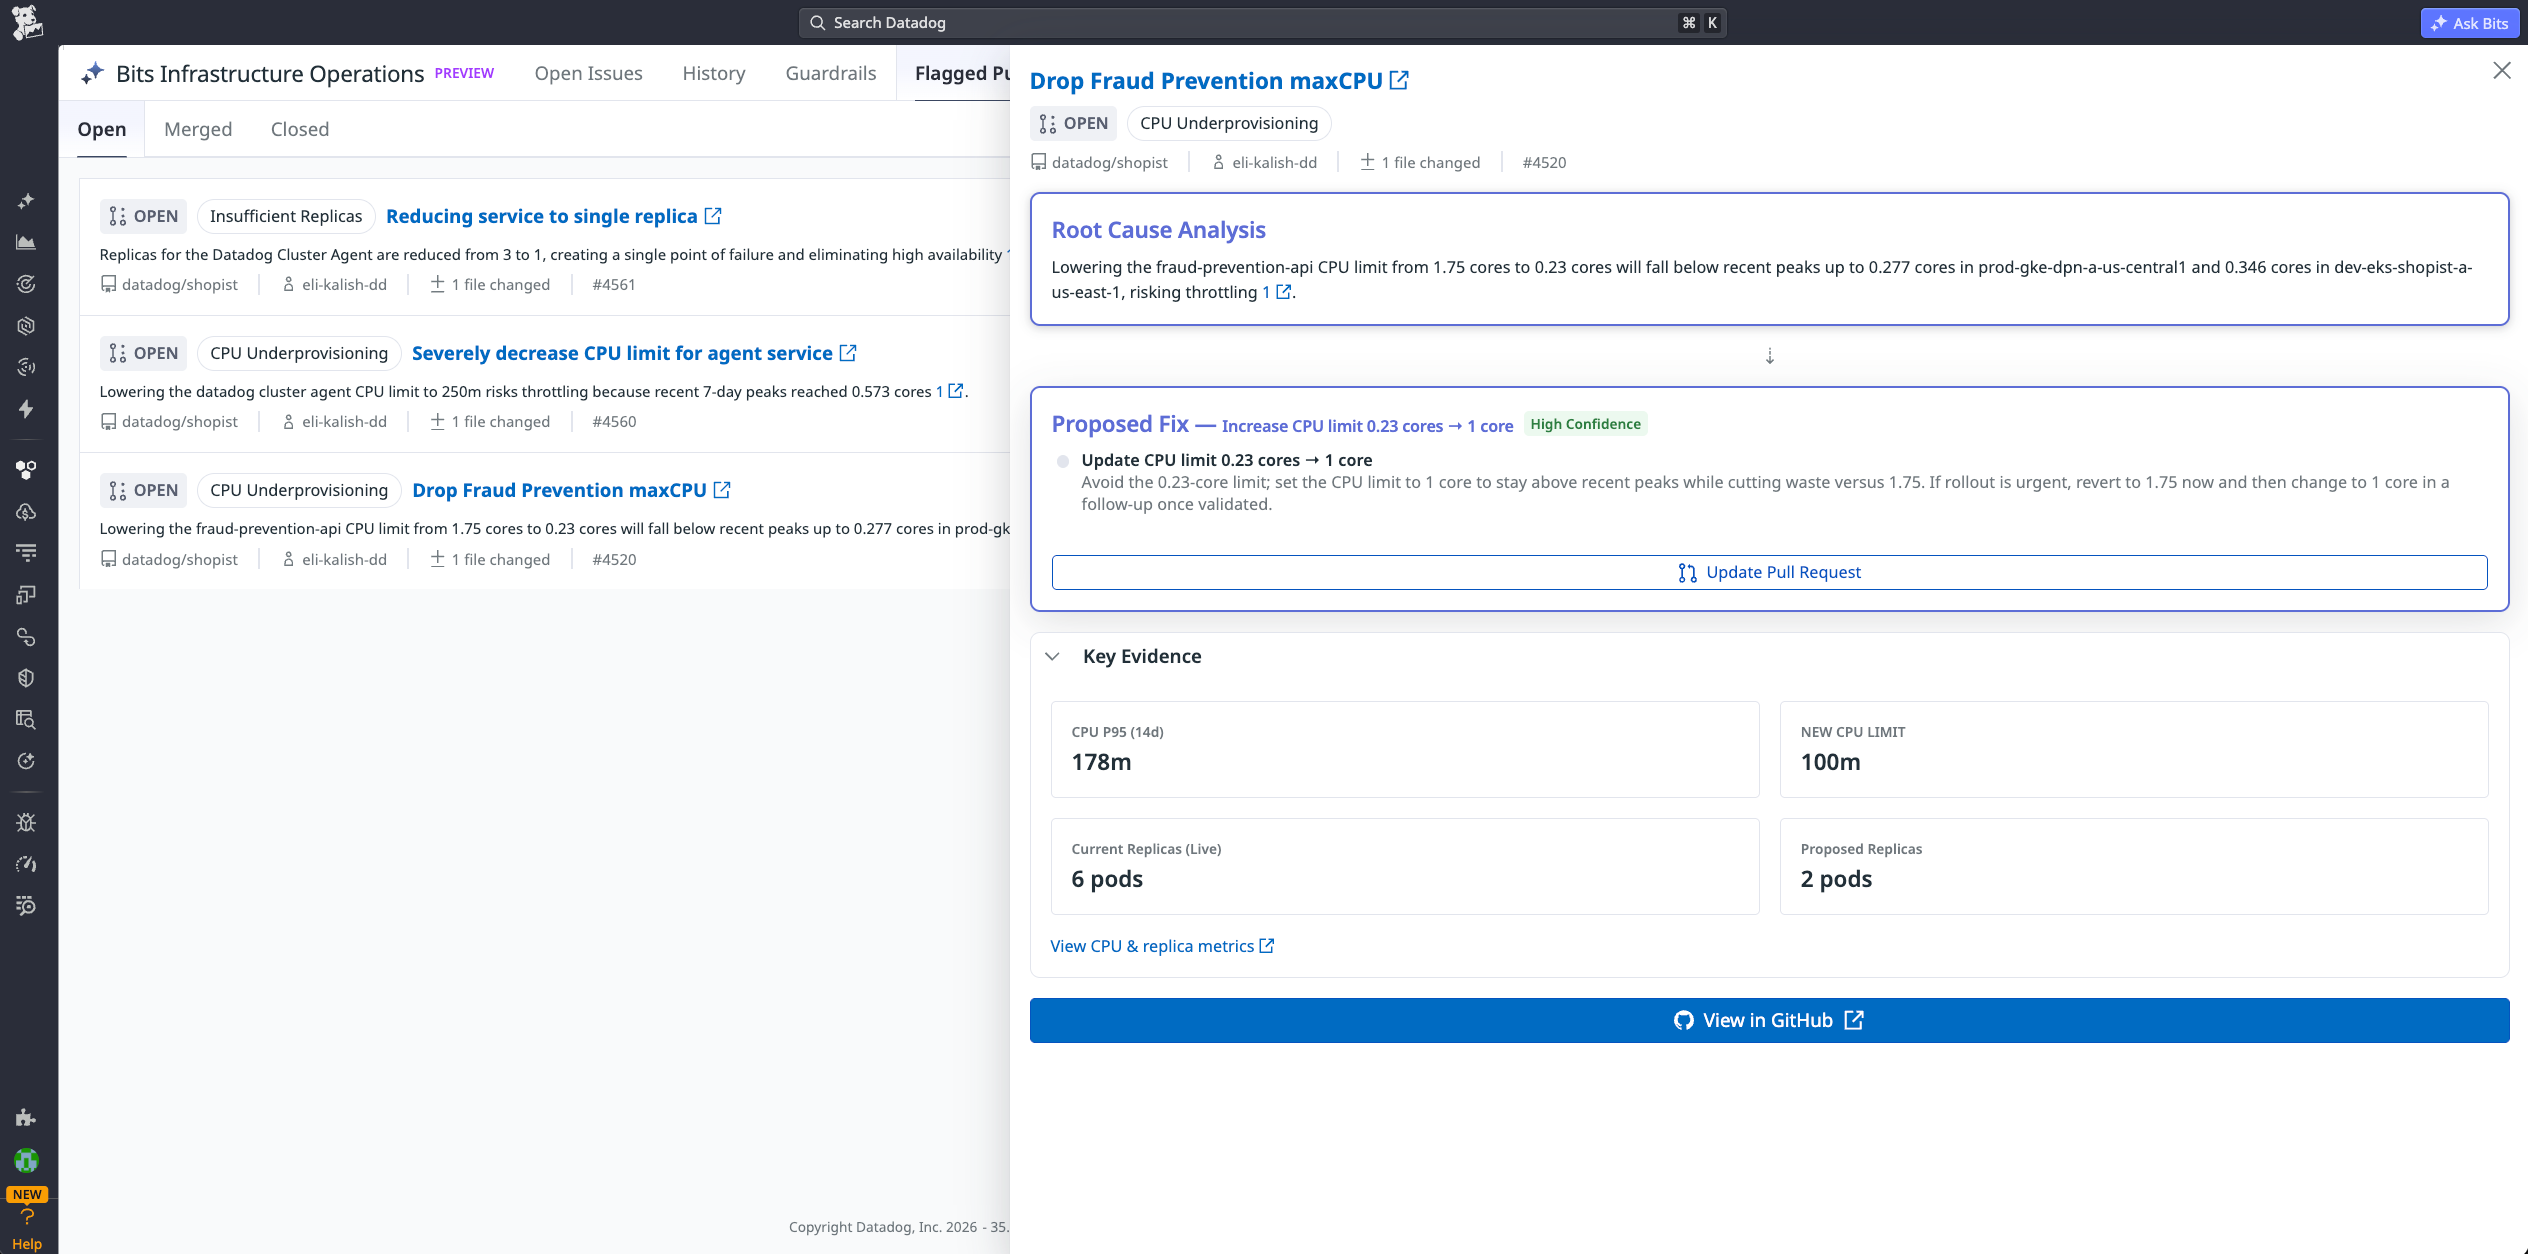Click the View in GitHub button
Screen dimensions: 2528x1254
(1769, 1020)
